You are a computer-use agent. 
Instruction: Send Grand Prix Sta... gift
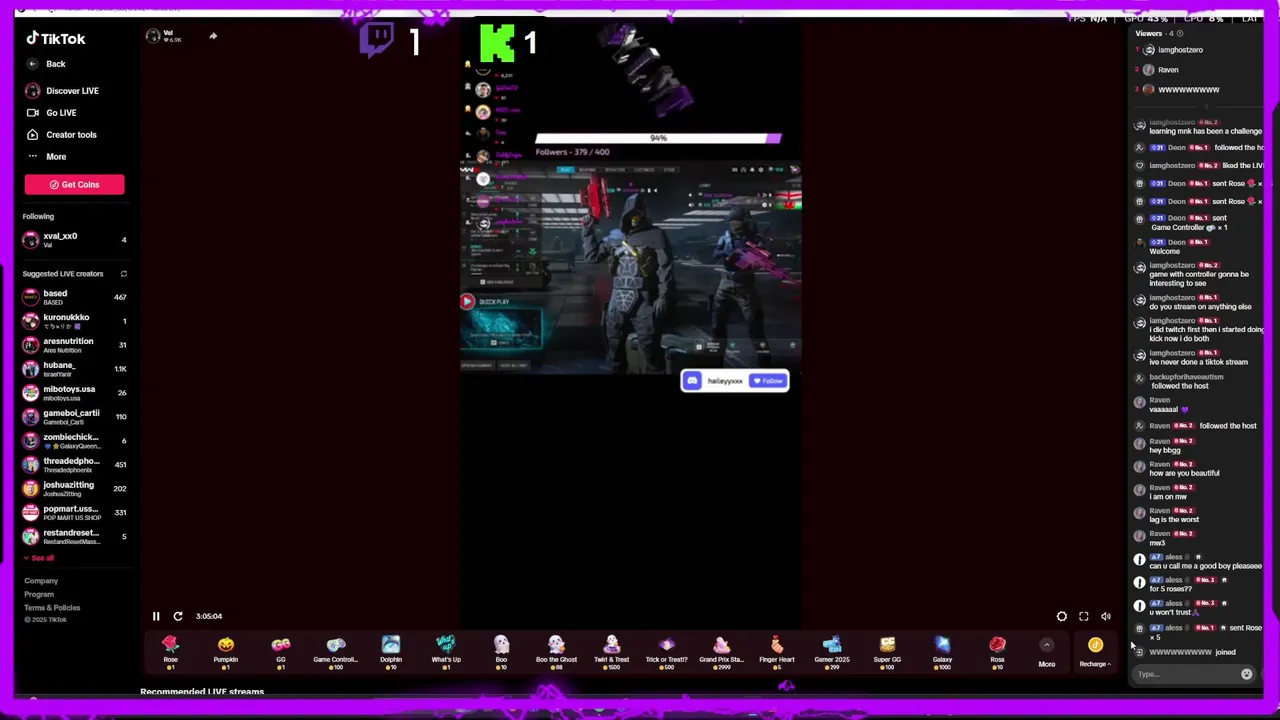(721, 650)
